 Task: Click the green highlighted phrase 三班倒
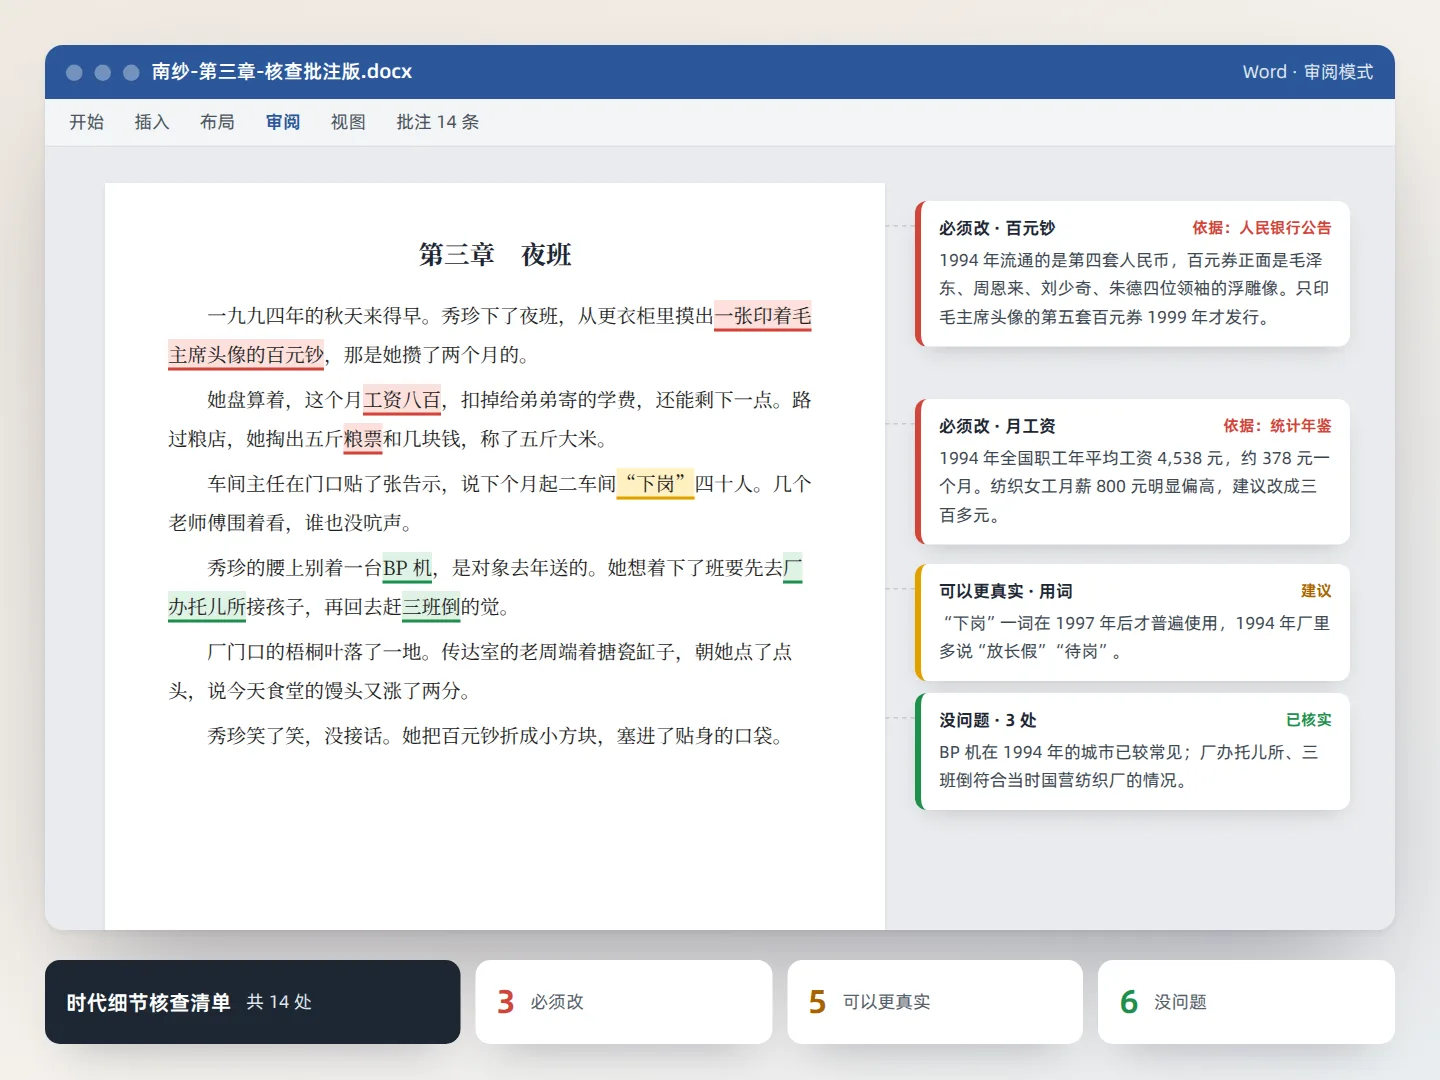pyautogui.click(x=431, y=607)
